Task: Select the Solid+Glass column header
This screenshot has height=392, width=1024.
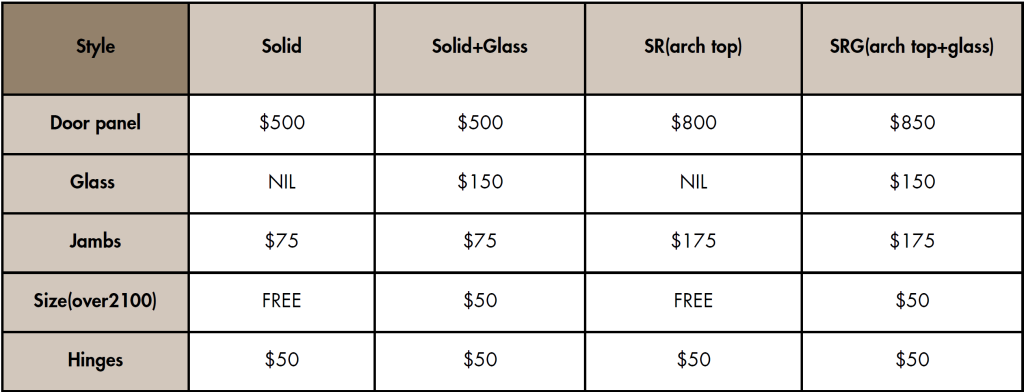Action: click(x=479, y=47)
